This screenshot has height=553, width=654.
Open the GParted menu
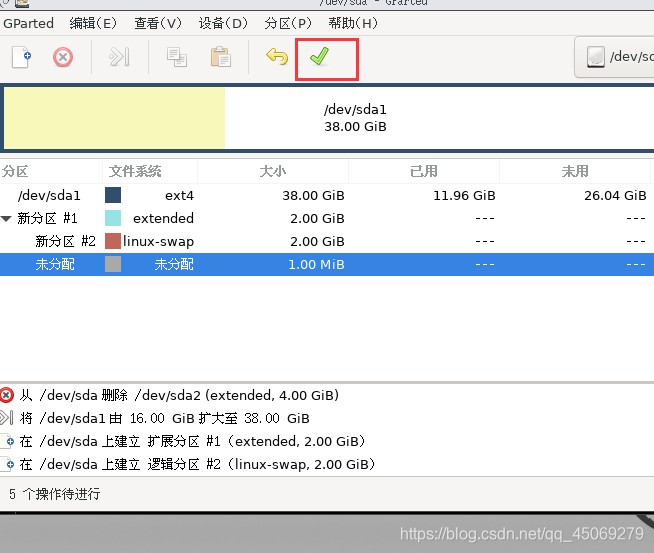click(28, 23)
